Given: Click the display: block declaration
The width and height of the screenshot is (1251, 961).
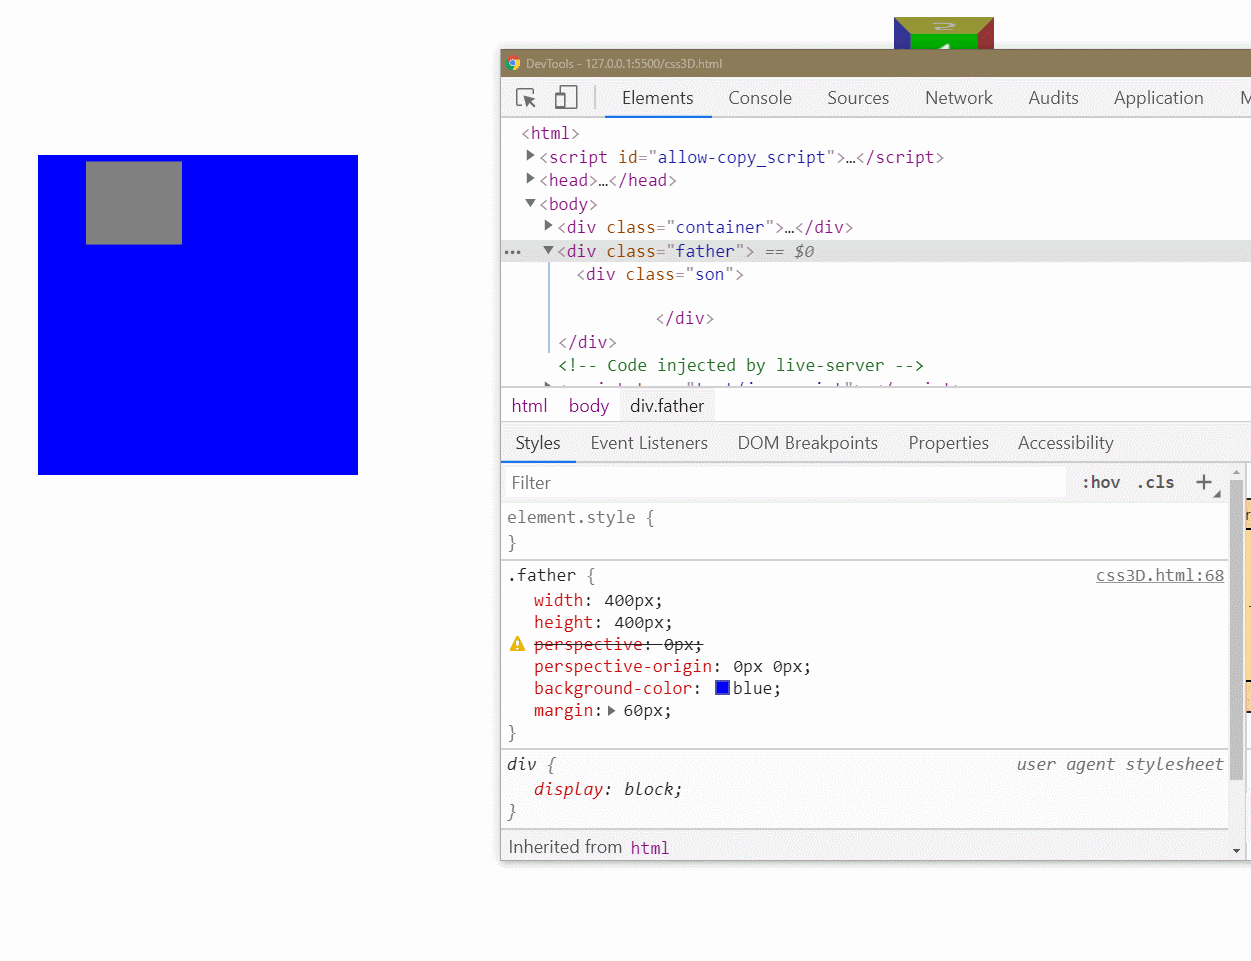Looking at the screenshot, I should coord(608,789).
